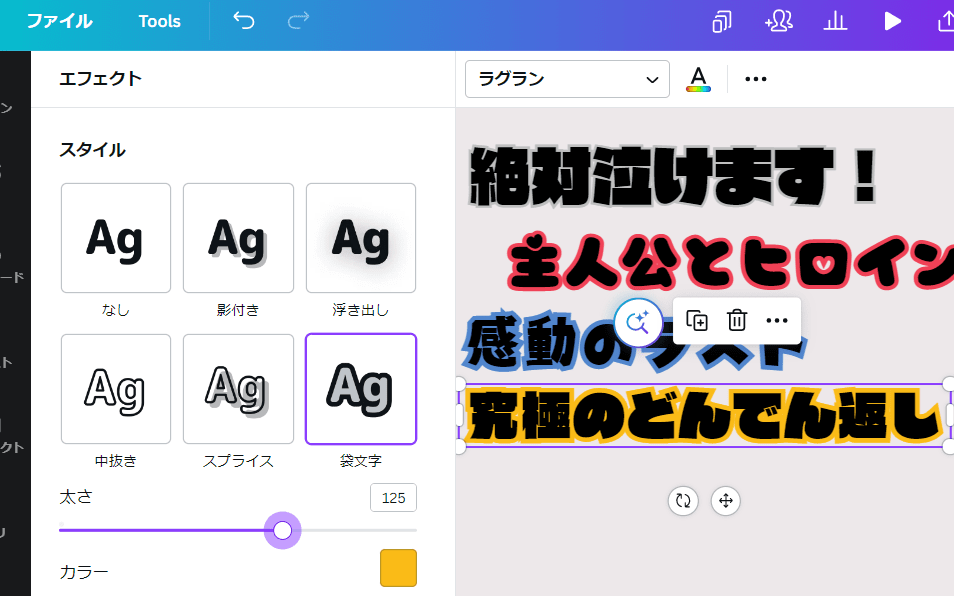
Task: Undo the last action
Action: [244, 21]
